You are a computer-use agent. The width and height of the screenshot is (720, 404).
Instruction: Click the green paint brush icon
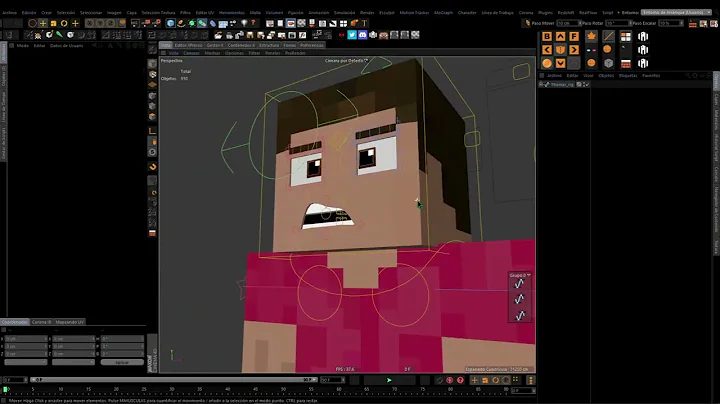(x=59, y=34)
